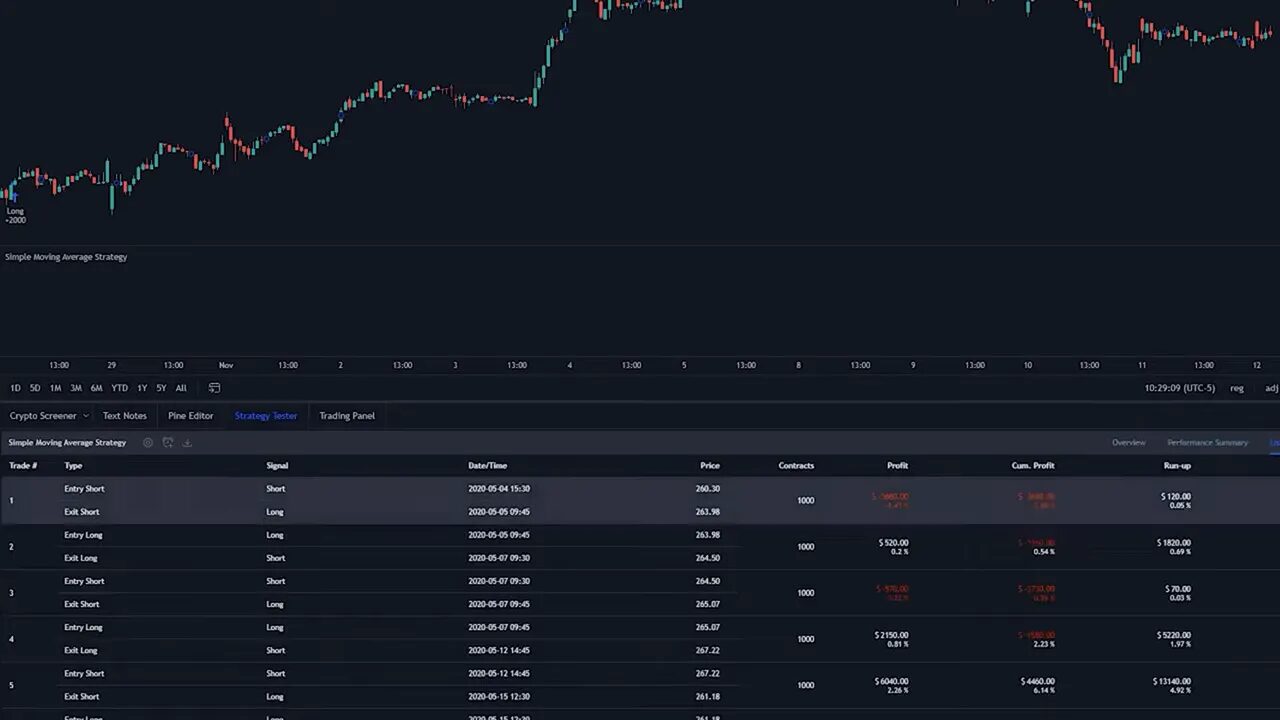This screenshot has width=1280, height=720.
Task: Set chart range to 1D
Action: (x=15, y=387)
